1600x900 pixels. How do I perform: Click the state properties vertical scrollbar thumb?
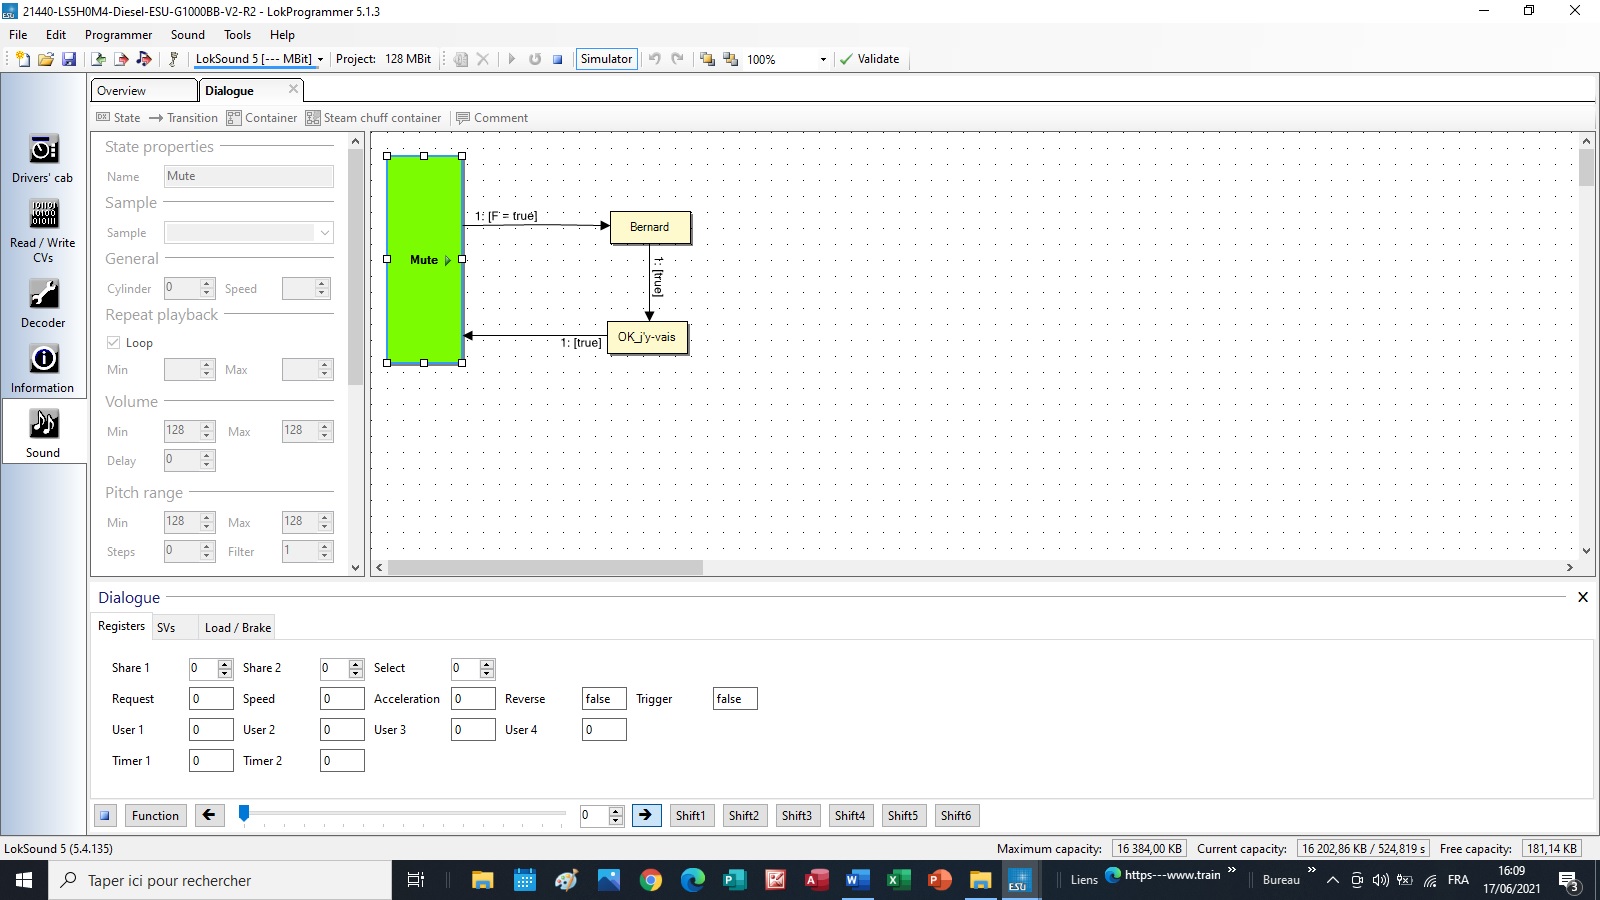tap(355, 266)
